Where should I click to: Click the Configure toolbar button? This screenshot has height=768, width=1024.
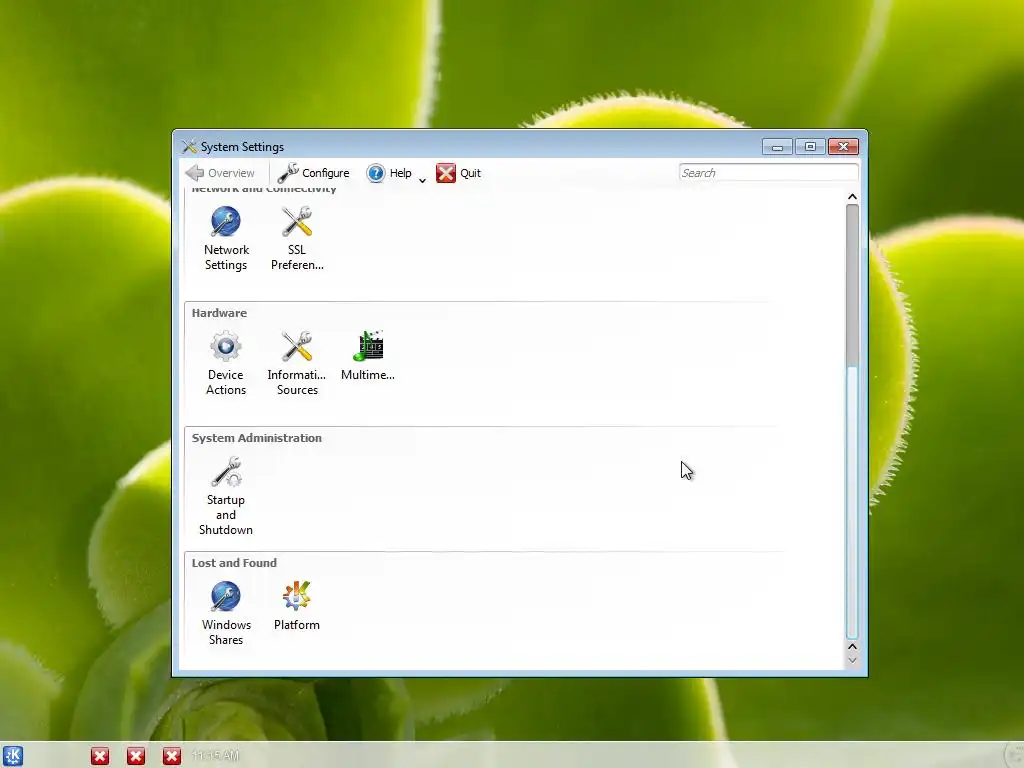(x=313, y=173)
